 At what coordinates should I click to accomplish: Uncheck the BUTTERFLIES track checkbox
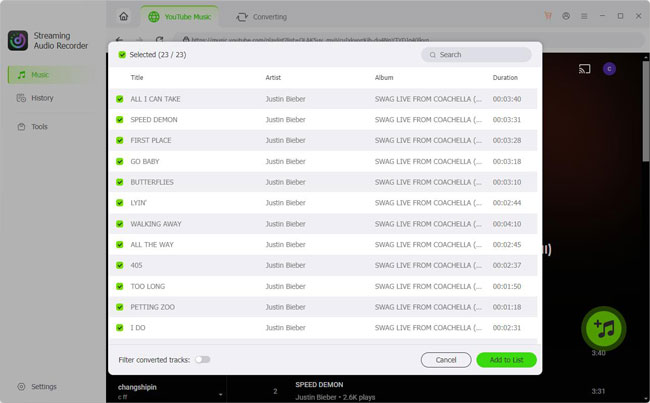point(120,182)
